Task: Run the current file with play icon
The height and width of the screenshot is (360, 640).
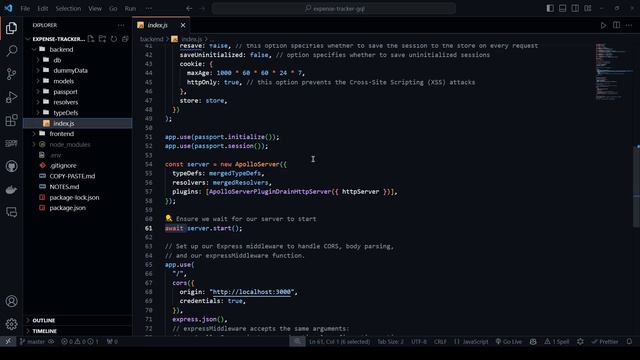Action: (603, 25)
